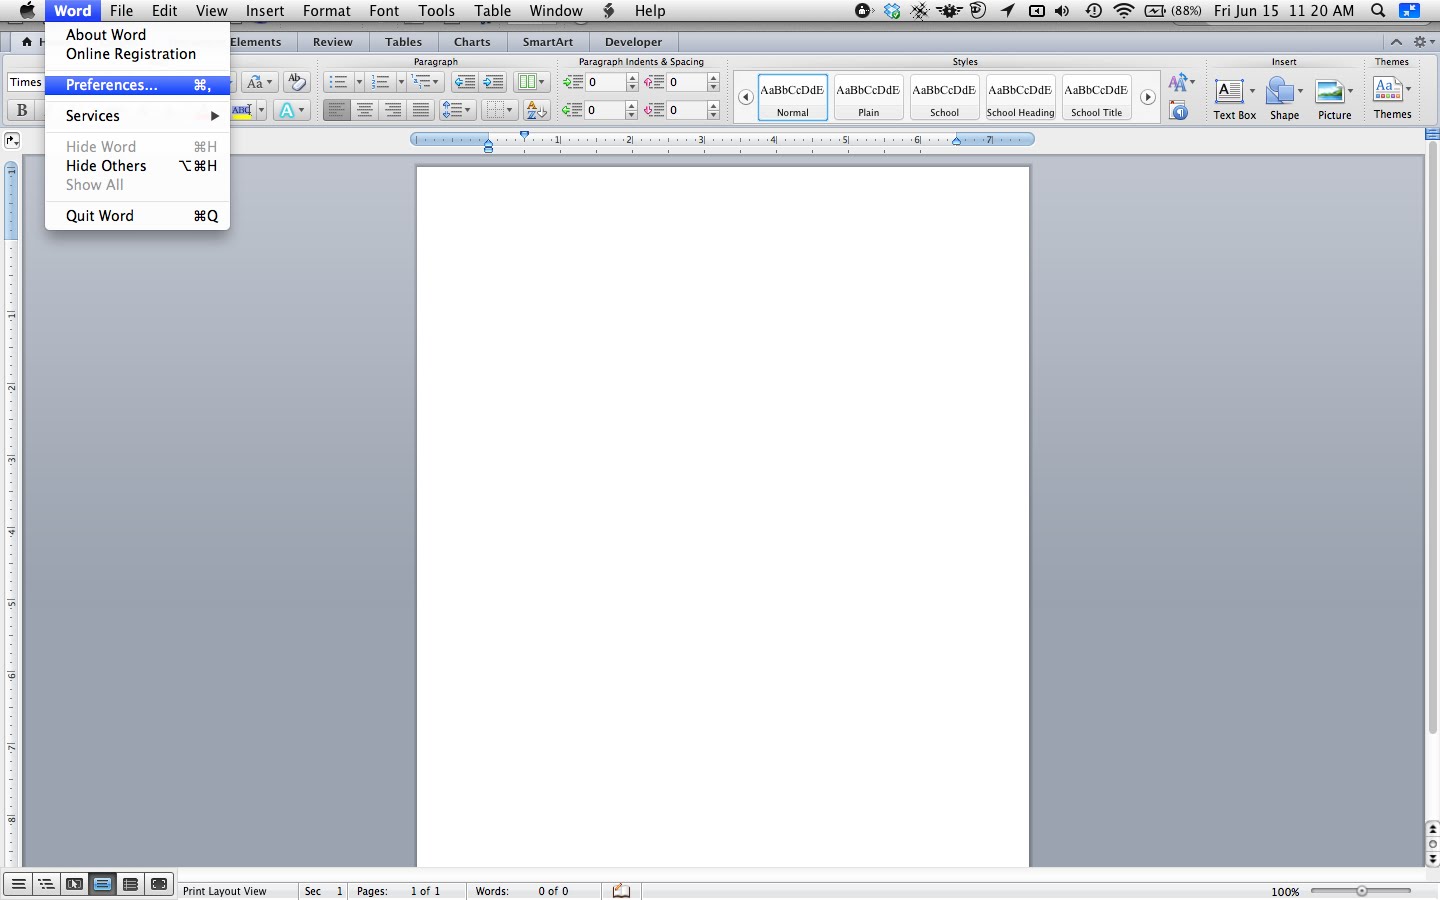Switch to the Tables ribbon tab

click(x=403, y=42)
